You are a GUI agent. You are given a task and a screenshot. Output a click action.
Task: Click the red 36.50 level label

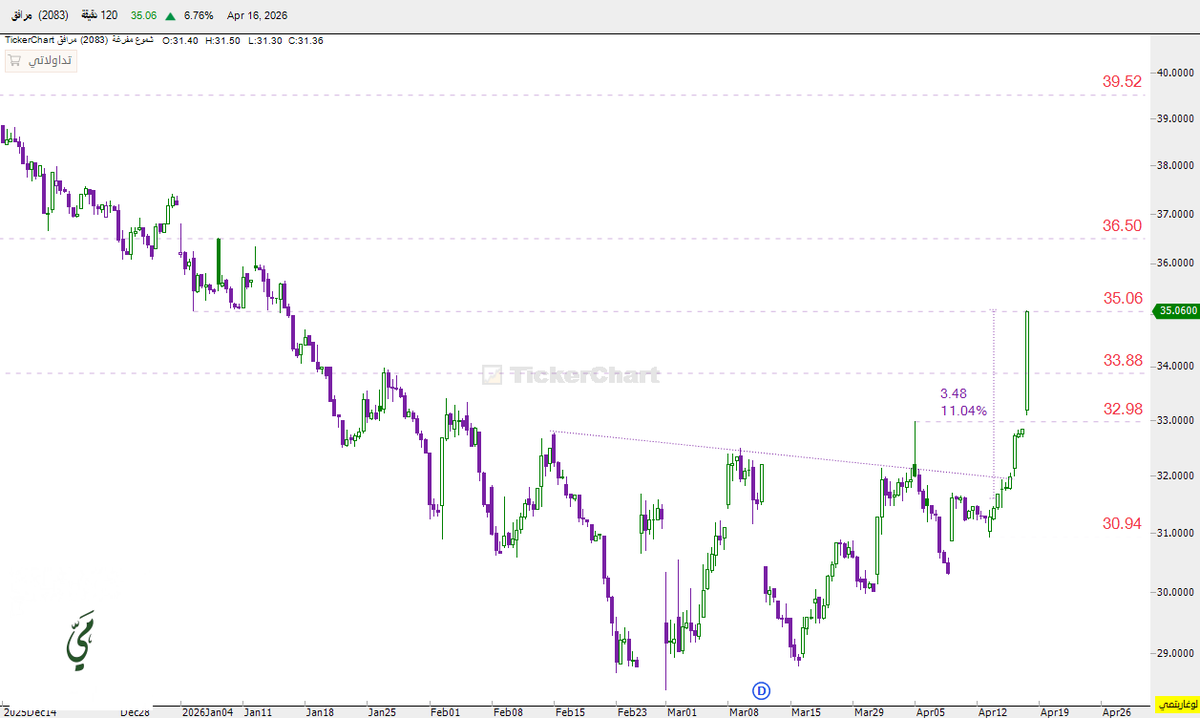1122,226
